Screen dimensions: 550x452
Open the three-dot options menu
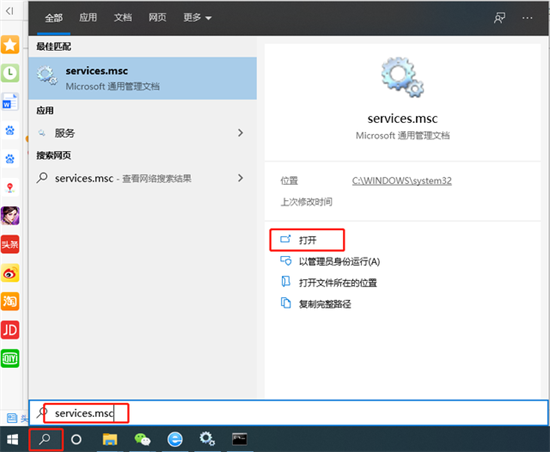click(x=527, y=18)
